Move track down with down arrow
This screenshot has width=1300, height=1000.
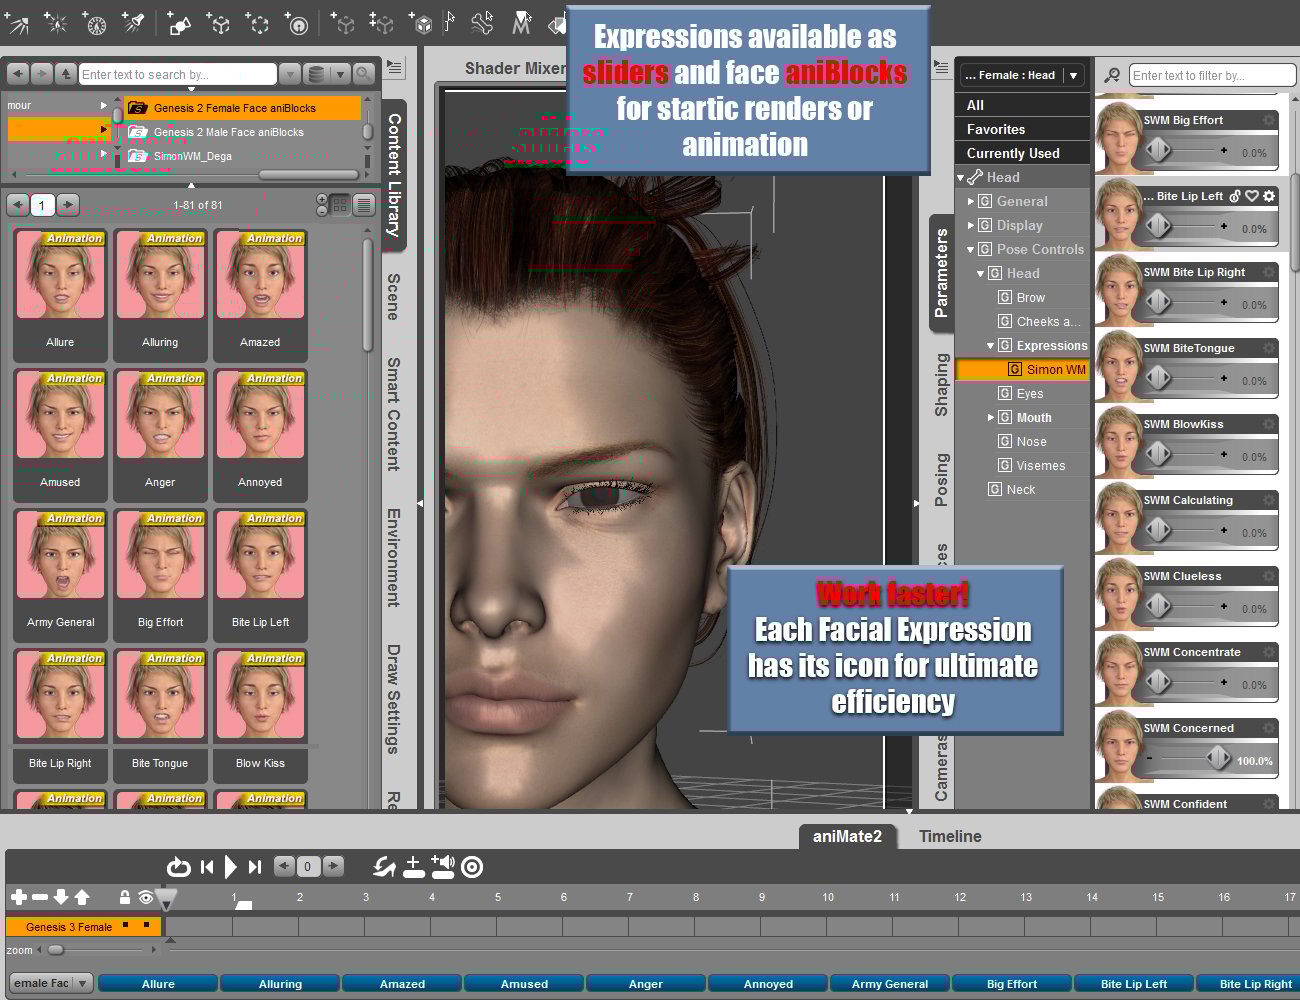[61, 897]
